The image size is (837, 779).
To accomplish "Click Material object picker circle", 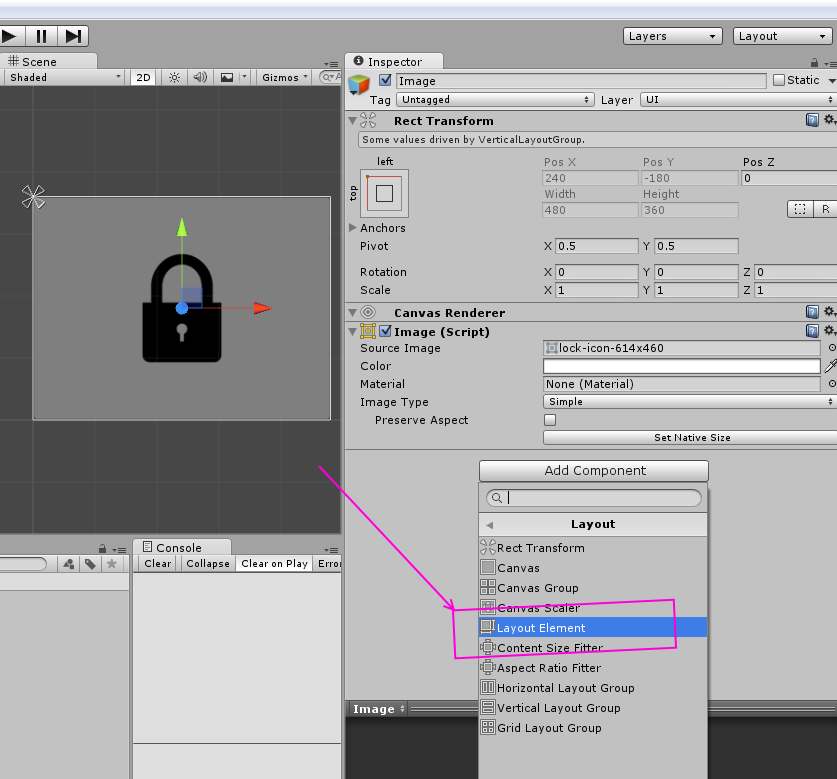I will (832, 384).
